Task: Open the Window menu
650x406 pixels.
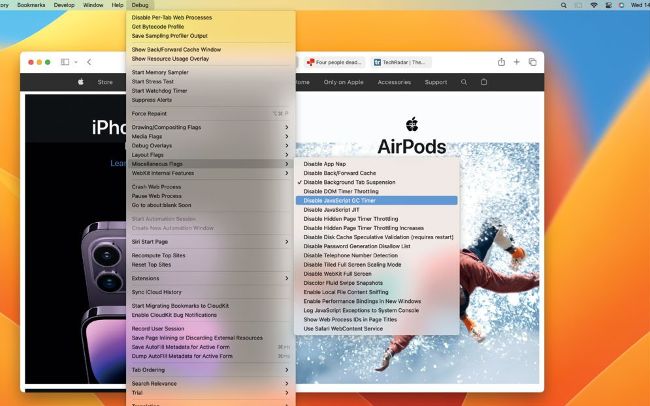Action: [93, 5]
